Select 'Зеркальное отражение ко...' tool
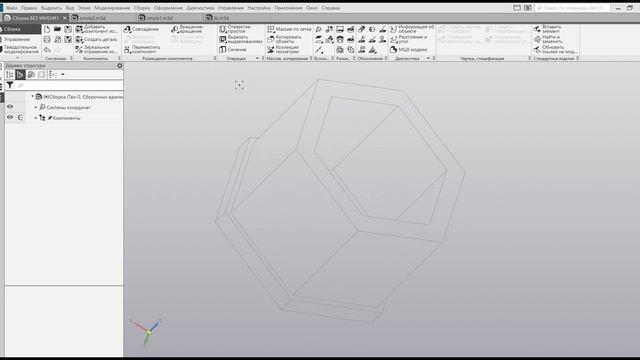The image size is (640, 360). [97, 49]
